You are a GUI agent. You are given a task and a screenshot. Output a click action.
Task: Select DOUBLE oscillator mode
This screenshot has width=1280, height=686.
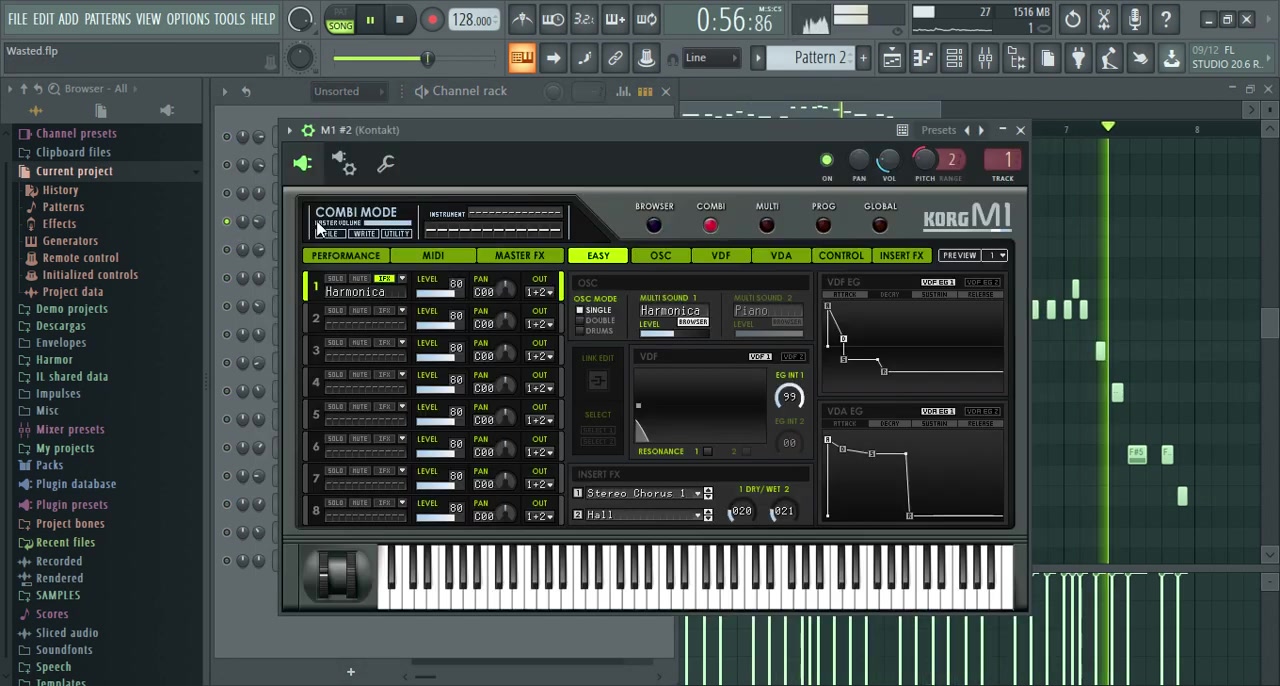click(596, 320)
